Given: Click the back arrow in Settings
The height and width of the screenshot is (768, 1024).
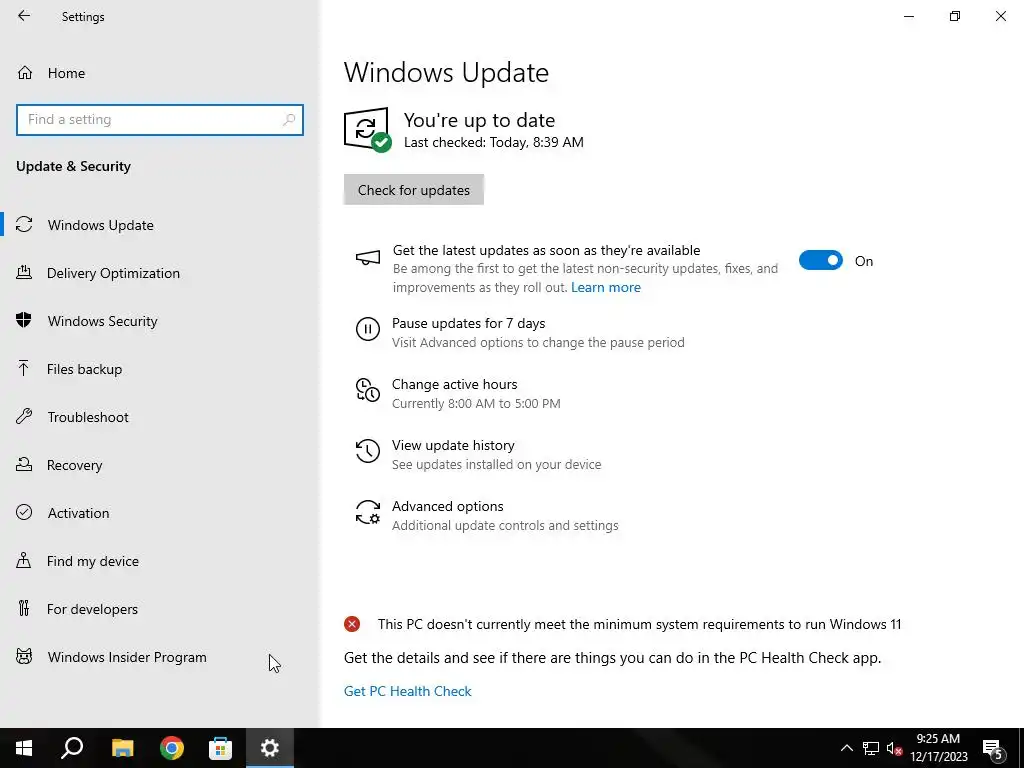Looking at the screenshot, I should click(24, 16).
